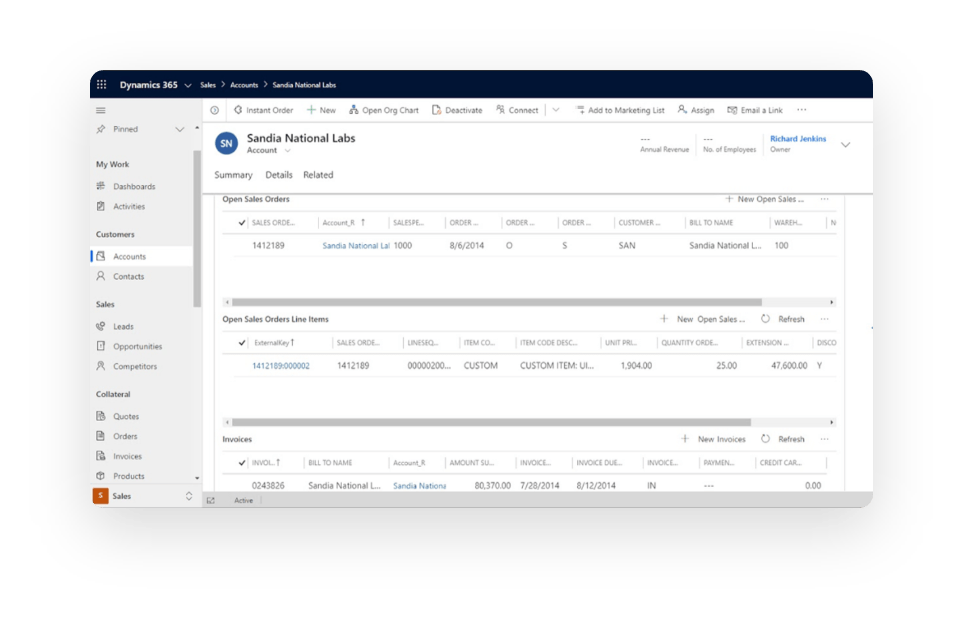
Task: Open Orders under Collateral
Action: click(x=125, y=436)
